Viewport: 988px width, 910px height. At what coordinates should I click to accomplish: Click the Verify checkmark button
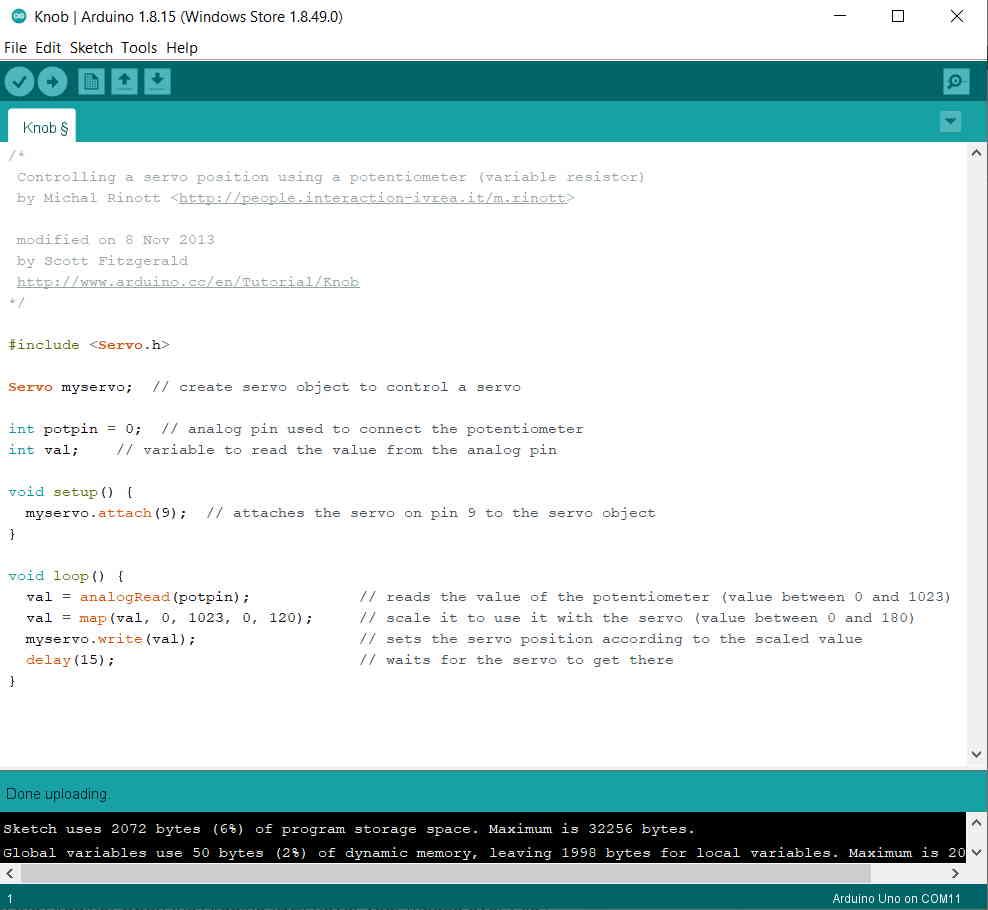tap(20, 81)
